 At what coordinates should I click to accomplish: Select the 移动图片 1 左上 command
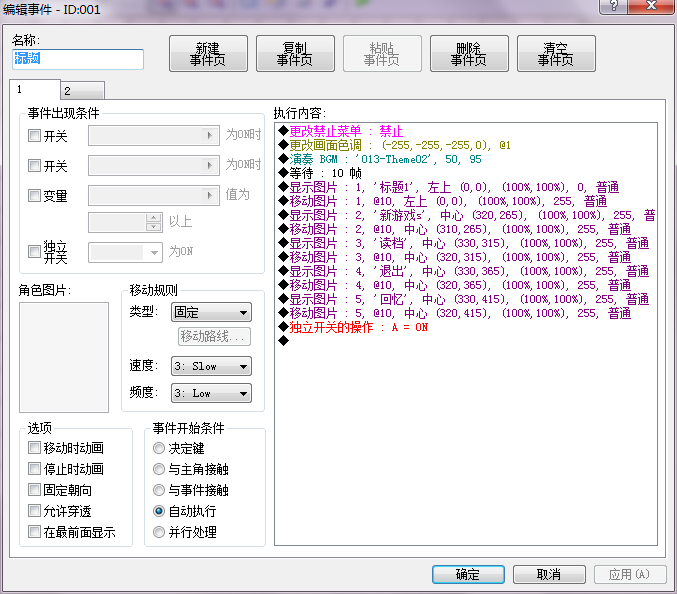(x=443, y=201)
